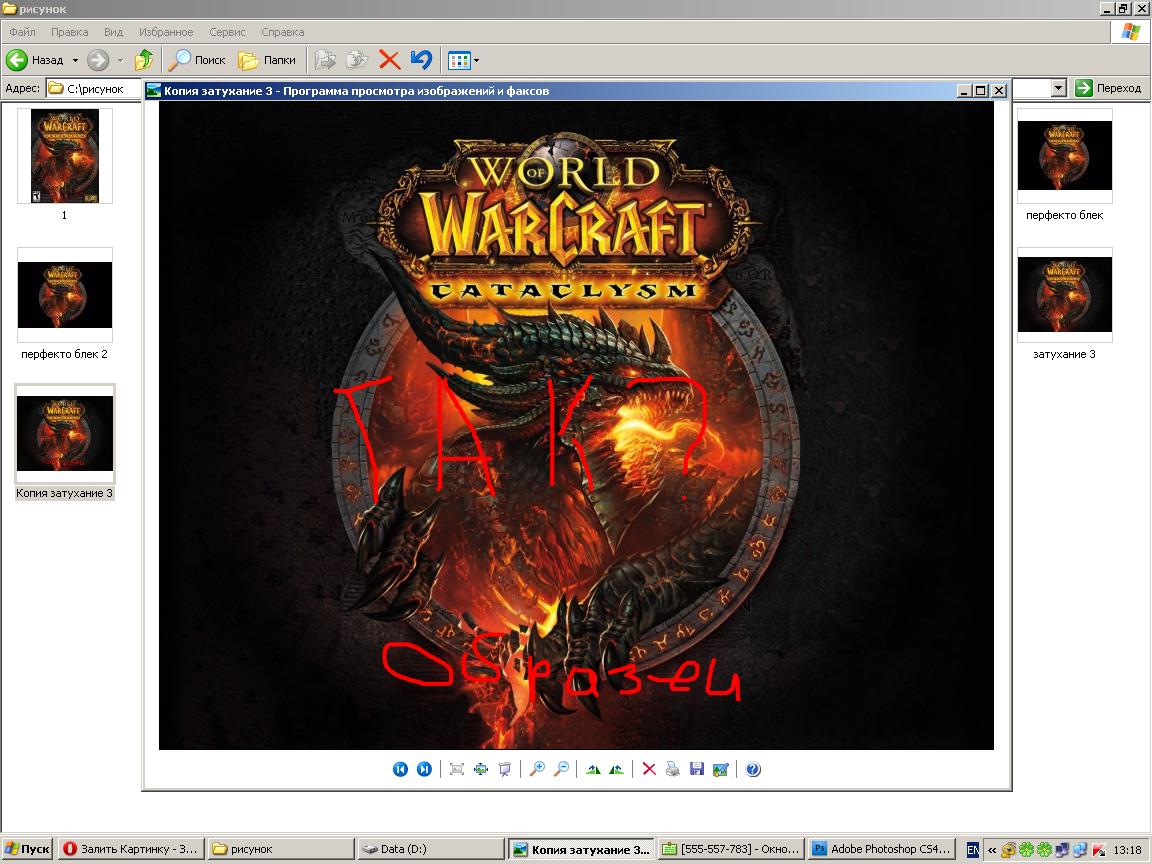Image resolution: width=1152 pixels, height=864 pixels.
Task: Open Back history dropdown arrow
Action: tap(75, 60)
